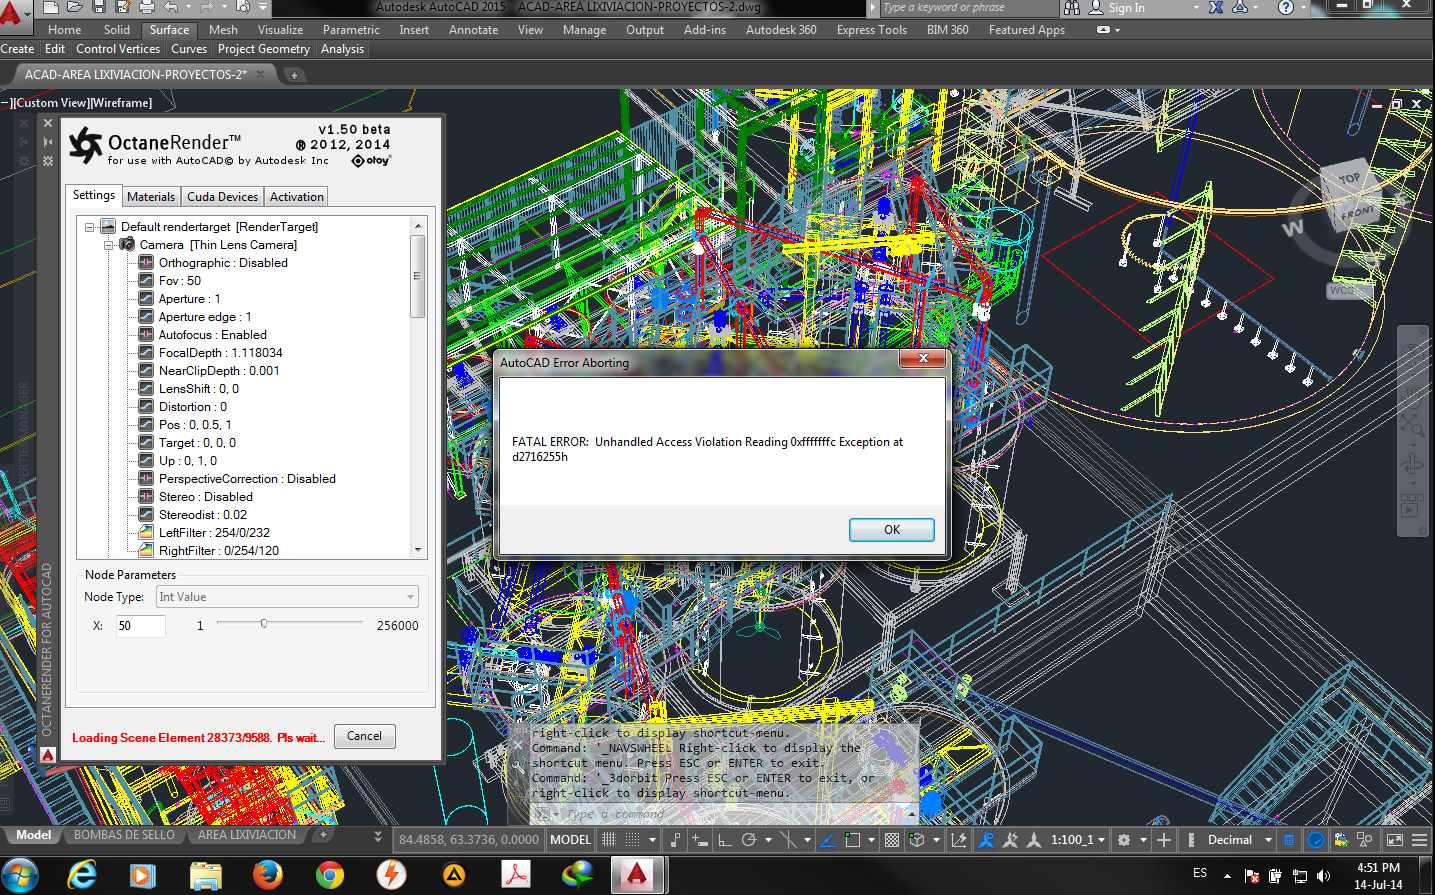Image resolution: width=1435 pixels, height=895 pixels.
Task: Toggle Transparency display in the status bar
Action: 892,840
